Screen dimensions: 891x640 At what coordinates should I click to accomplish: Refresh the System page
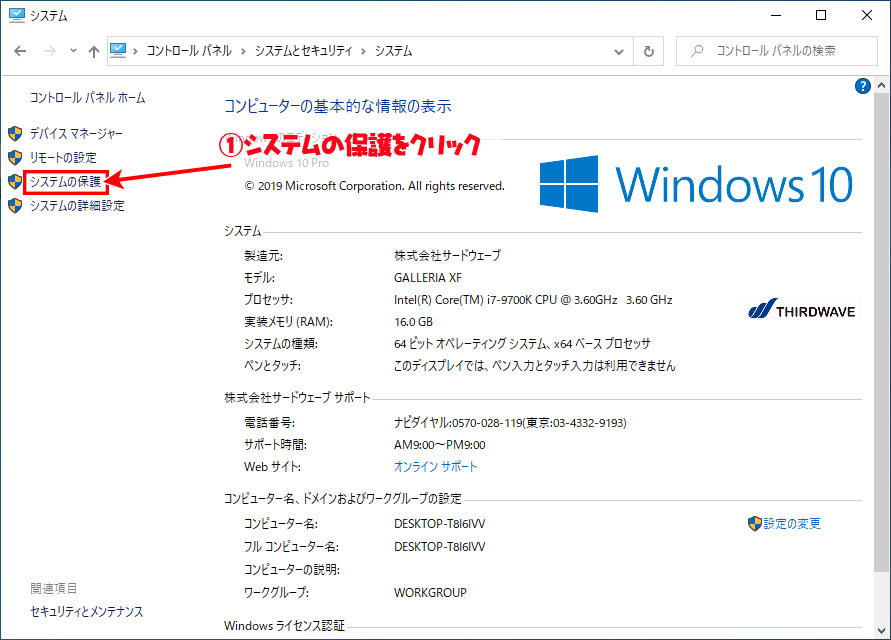coord(648,51)
